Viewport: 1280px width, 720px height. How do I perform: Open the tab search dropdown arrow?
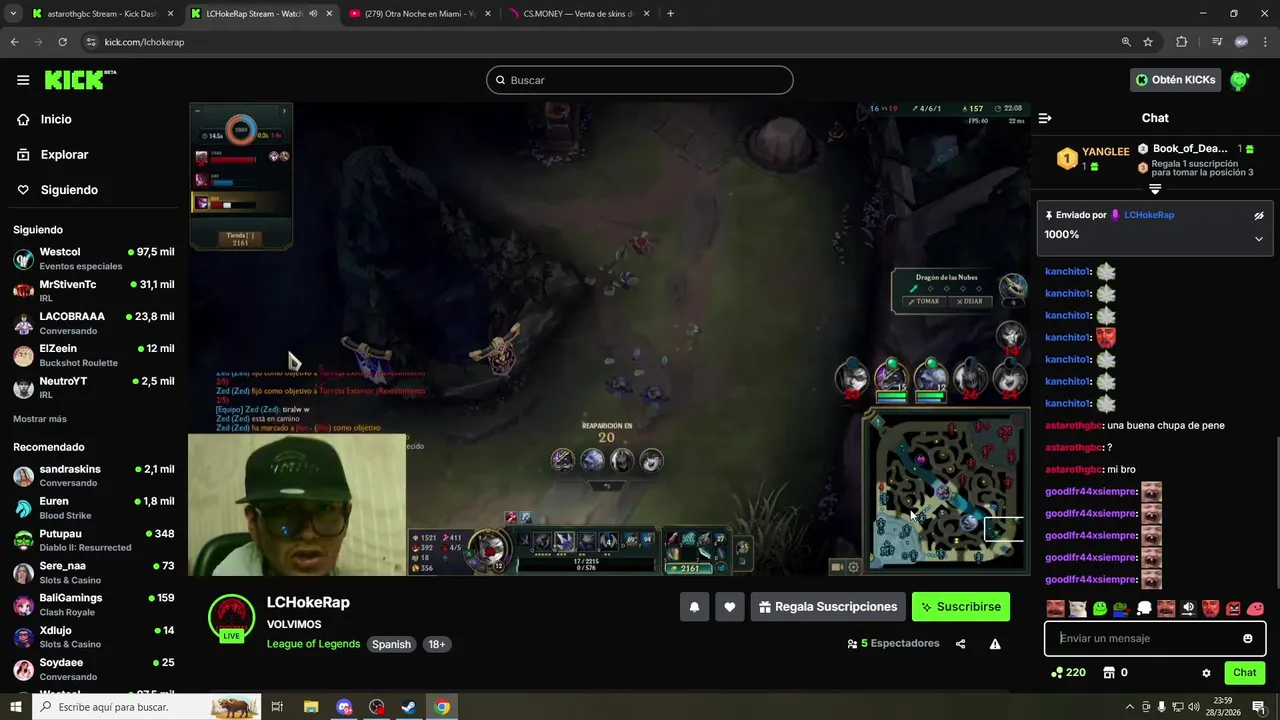coord(12,14)
